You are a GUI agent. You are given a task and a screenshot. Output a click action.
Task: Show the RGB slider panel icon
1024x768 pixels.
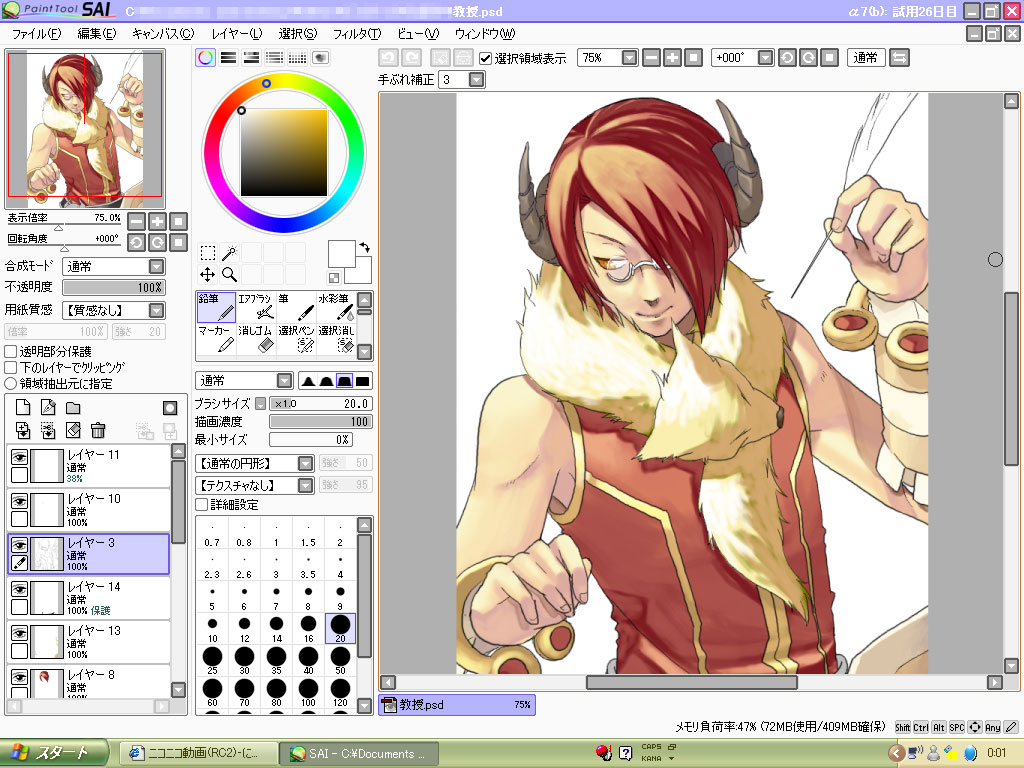point(228,57)
